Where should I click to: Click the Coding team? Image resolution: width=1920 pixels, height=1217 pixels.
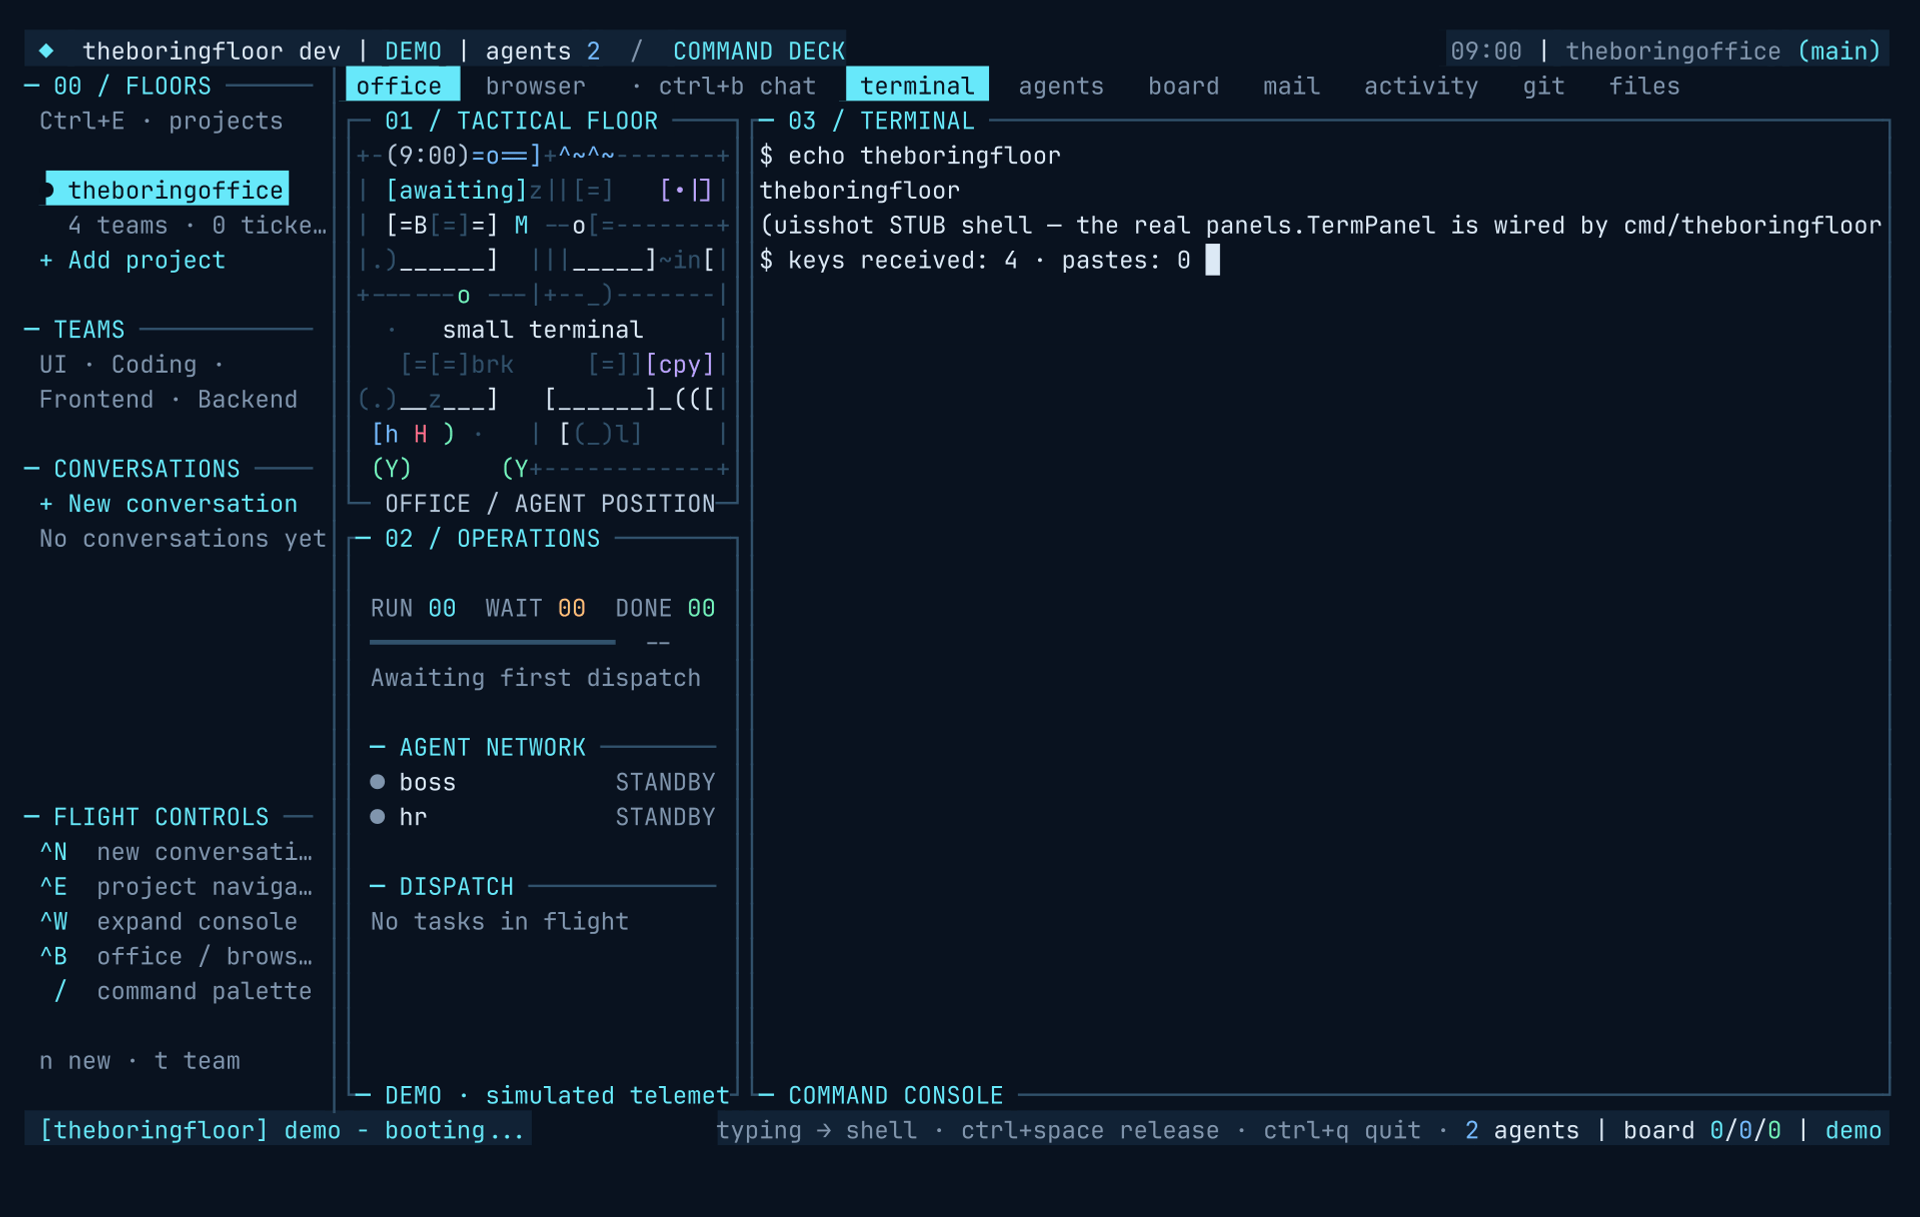[x=154, y=364]
